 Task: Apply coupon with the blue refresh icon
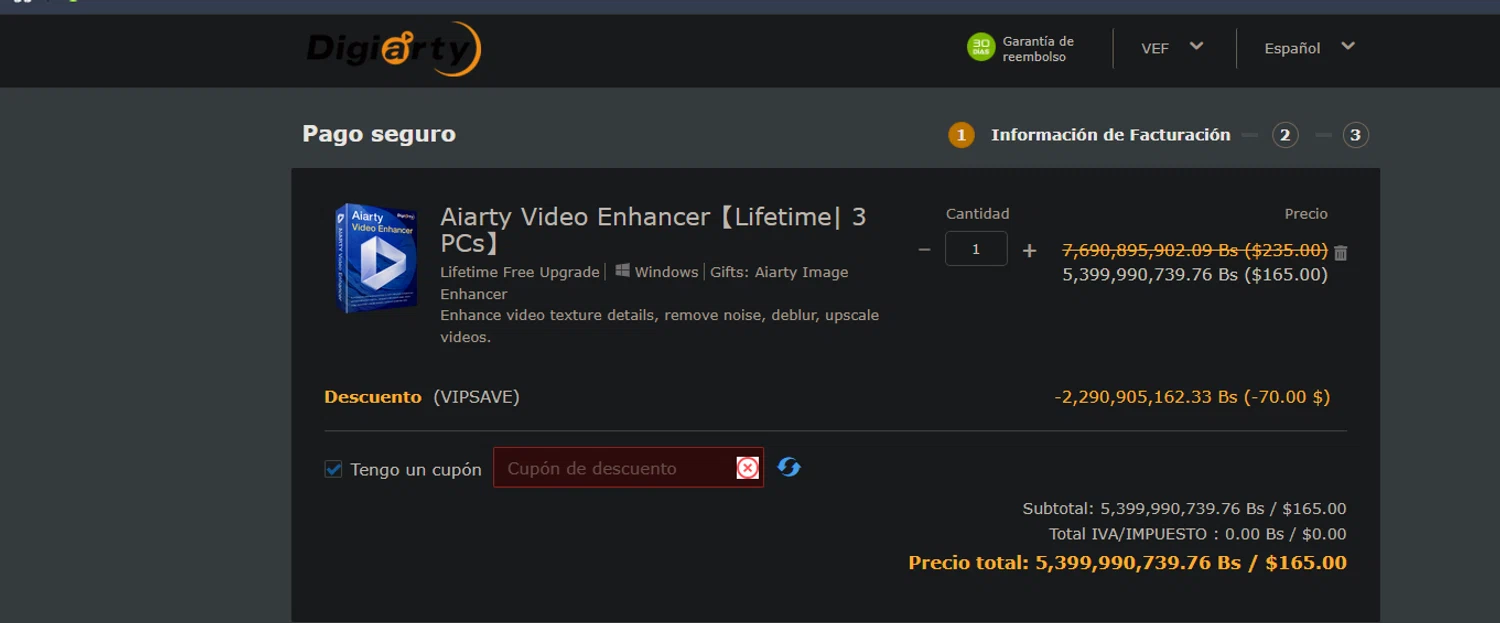coord(789,467)
